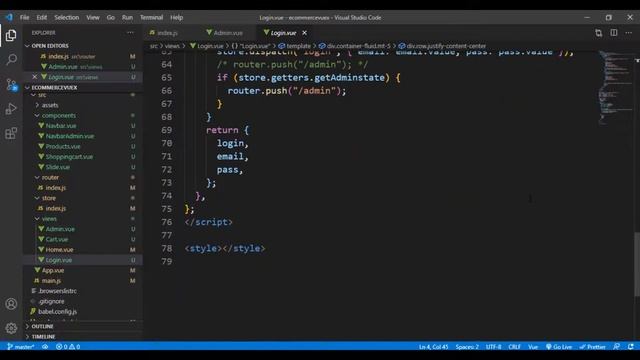Click the Prettier status bar item
The image size is (640, 360).
pyautogui.click(x=592, y=347)
